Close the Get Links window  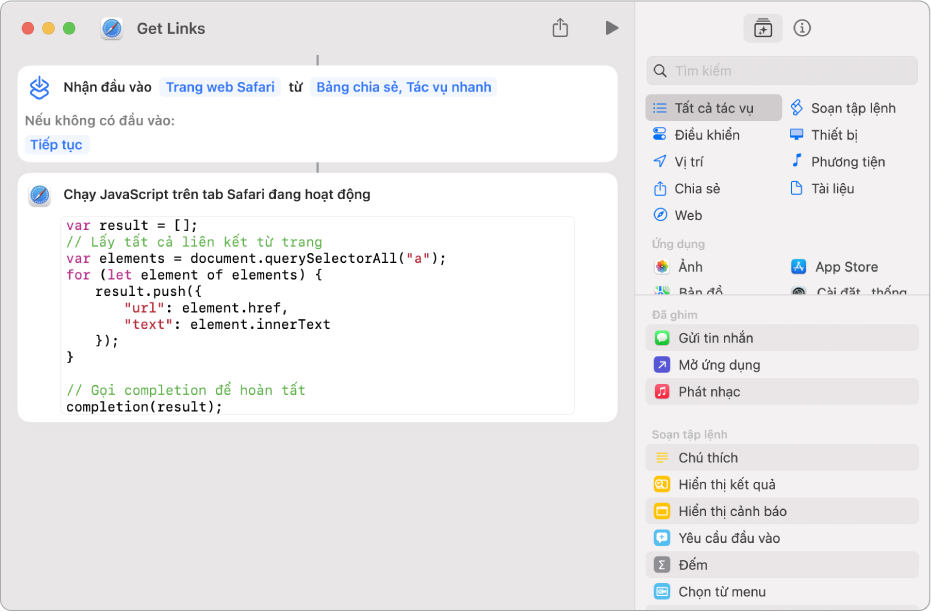[x=28, y=28]
